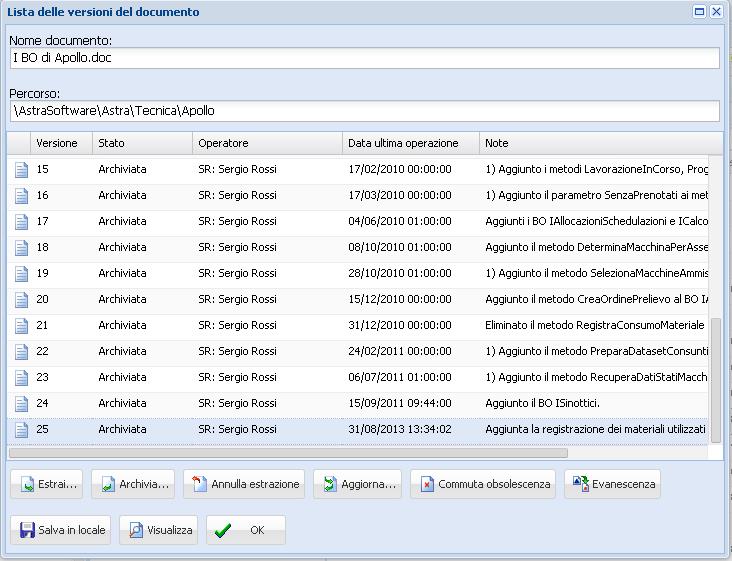732x561 pixels.
Task: Sort by the Versione column header
Action: [60, 143]
